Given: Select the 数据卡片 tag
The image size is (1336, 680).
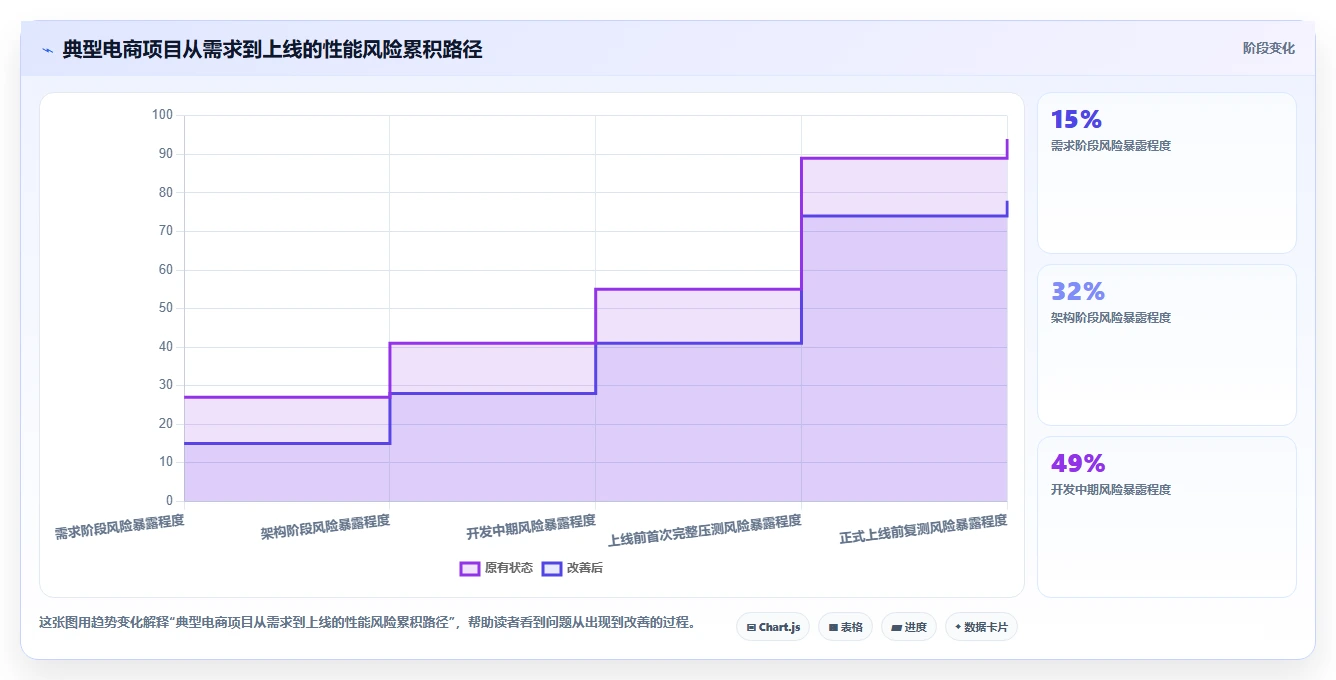Looking at the screenshot, I should 981,627.
